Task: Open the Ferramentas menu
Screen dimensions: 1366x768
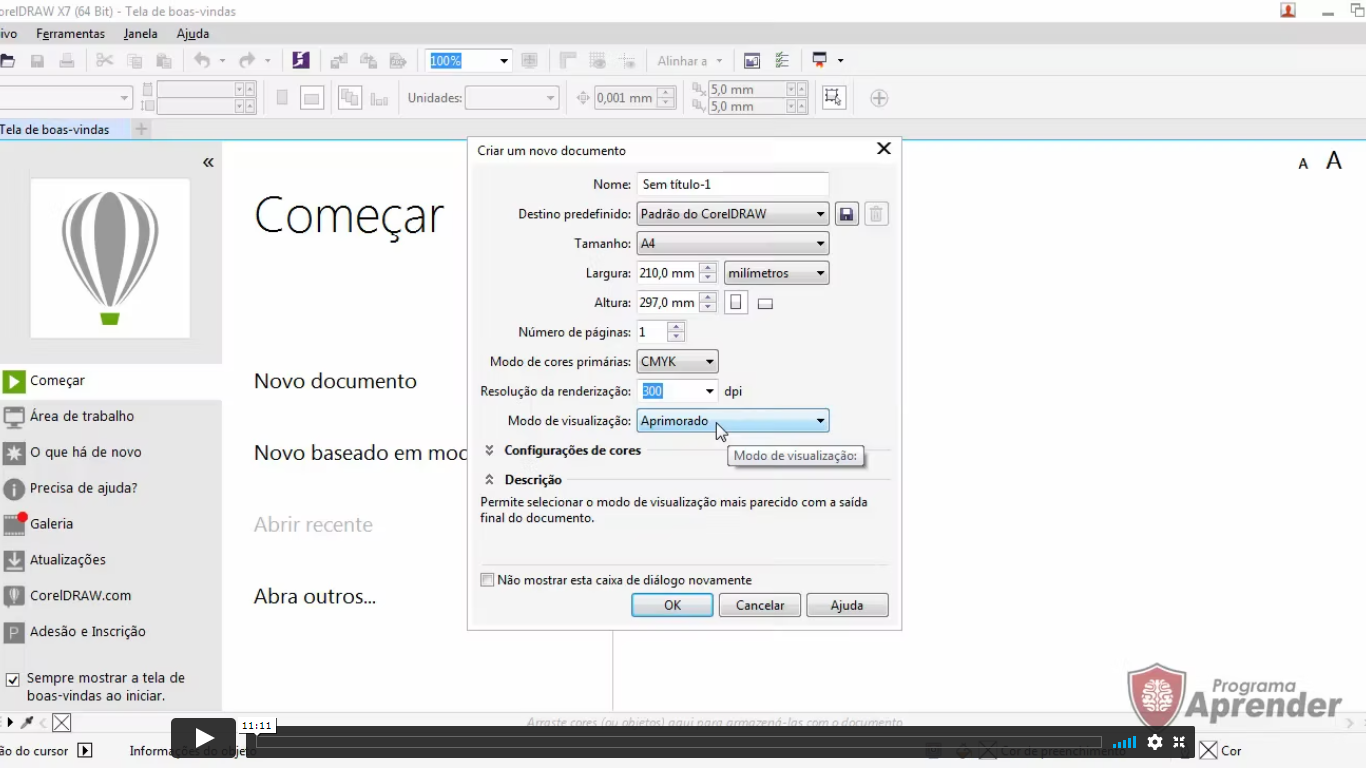Action: click(x=70, y=34)
